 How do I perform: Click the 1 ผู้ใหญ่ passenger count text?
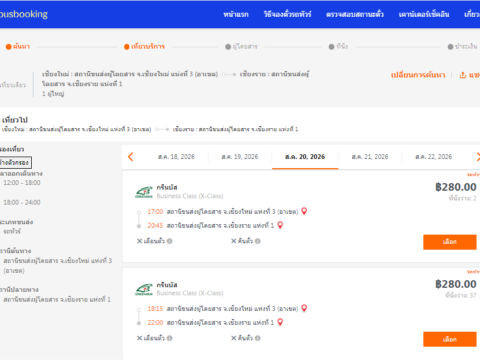53,94
